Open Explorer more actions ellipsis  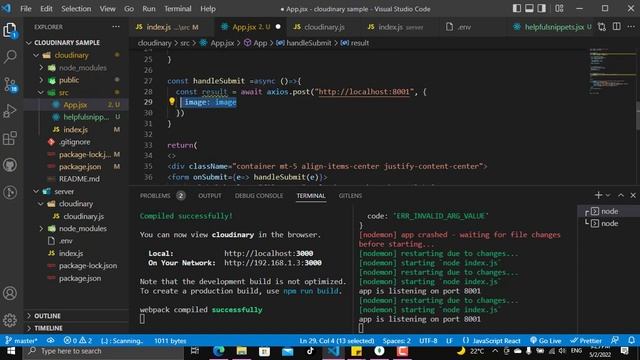point(116,27)
